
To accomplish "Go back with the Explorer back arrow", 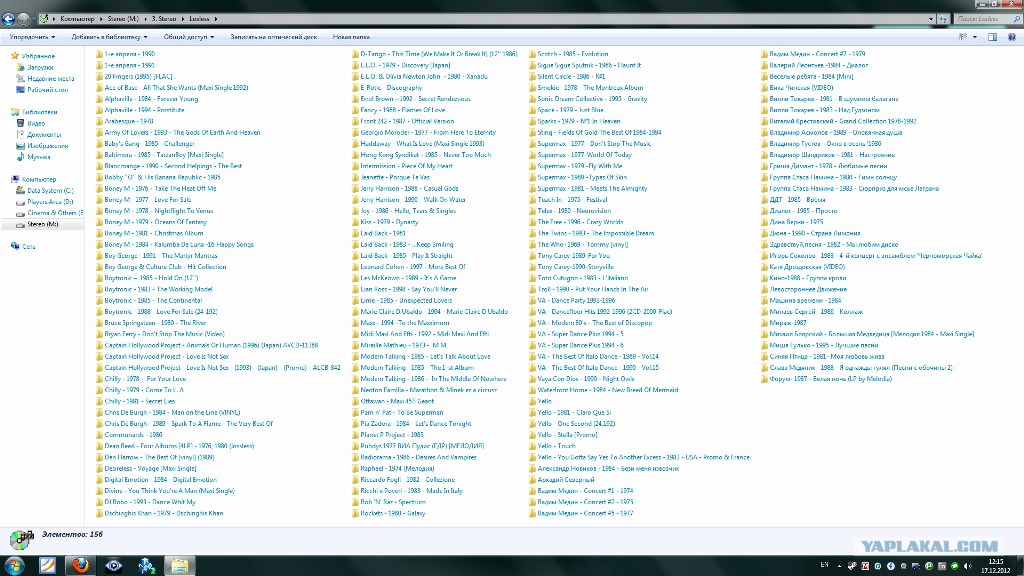I will coord(8,19).
